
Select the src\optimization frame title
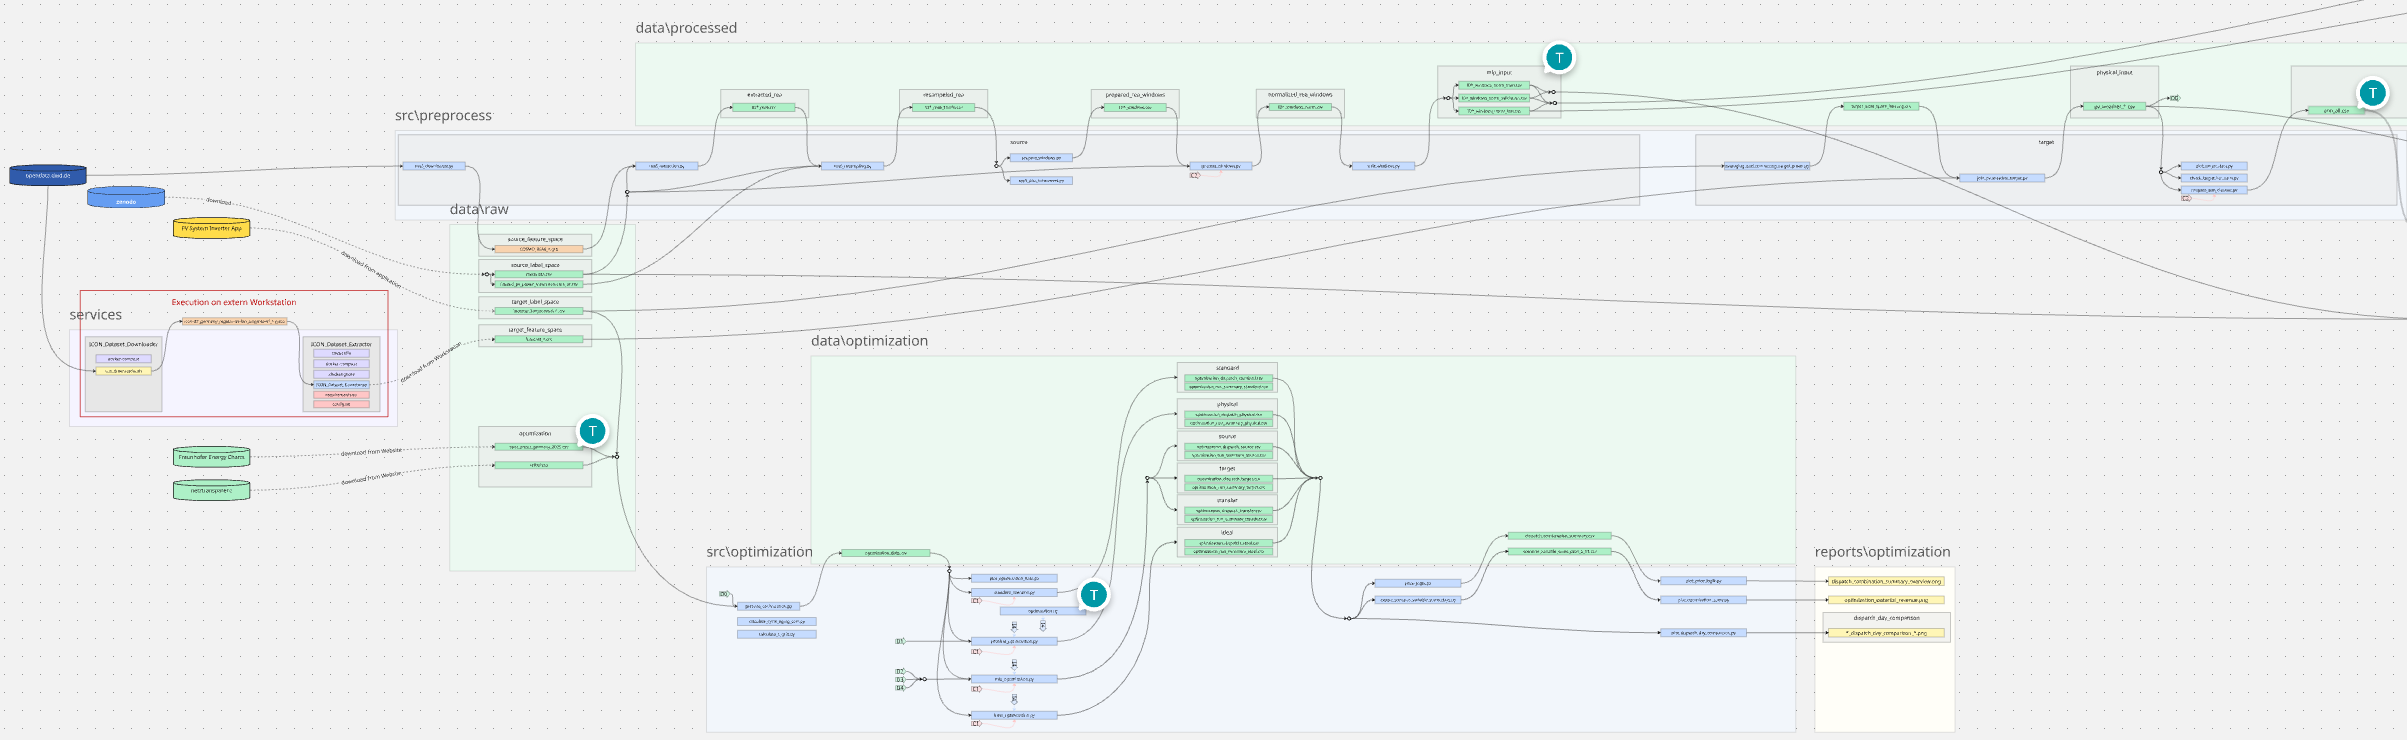point(759,552)
